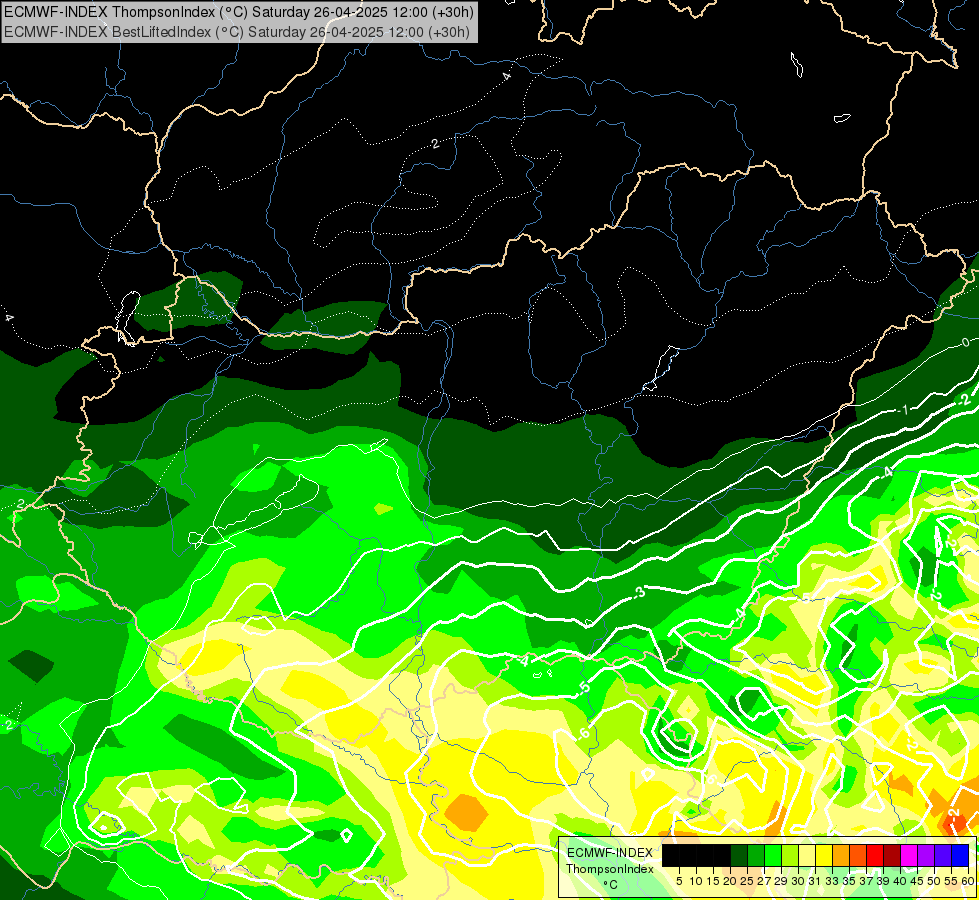Image resolution: width=979 pixels, height=900 pixels.
Task: Select the yellow-green 29–30 legend swatch
Action: tap(790, 855)
